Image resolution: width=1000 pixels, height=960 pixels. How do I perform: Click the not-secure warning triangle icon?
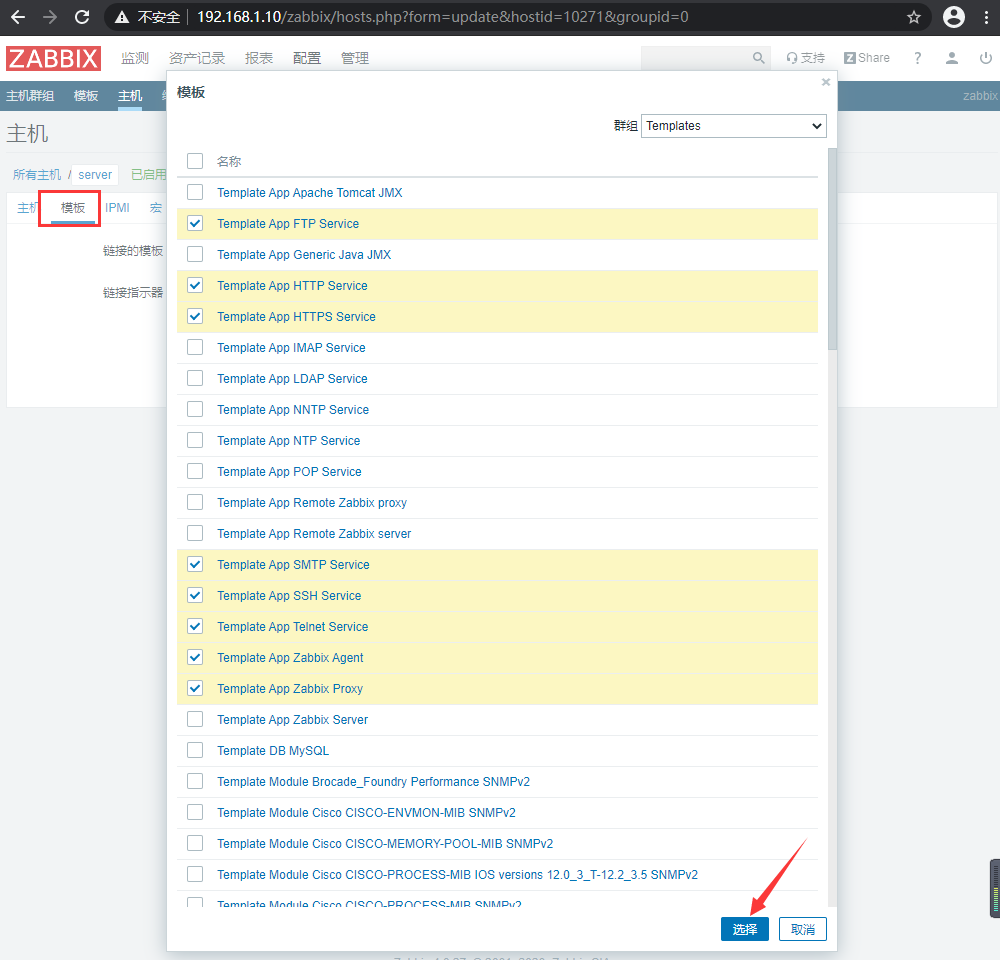pyautogui.click(x=122, y=17)
